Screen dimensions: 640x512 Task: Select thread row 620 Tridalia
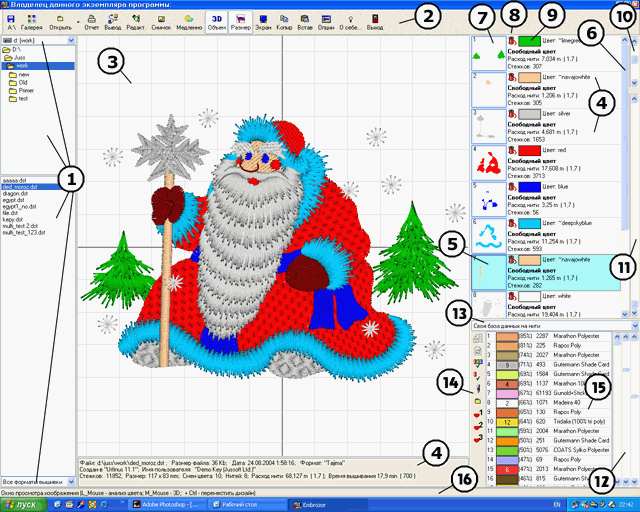point(549,421)
